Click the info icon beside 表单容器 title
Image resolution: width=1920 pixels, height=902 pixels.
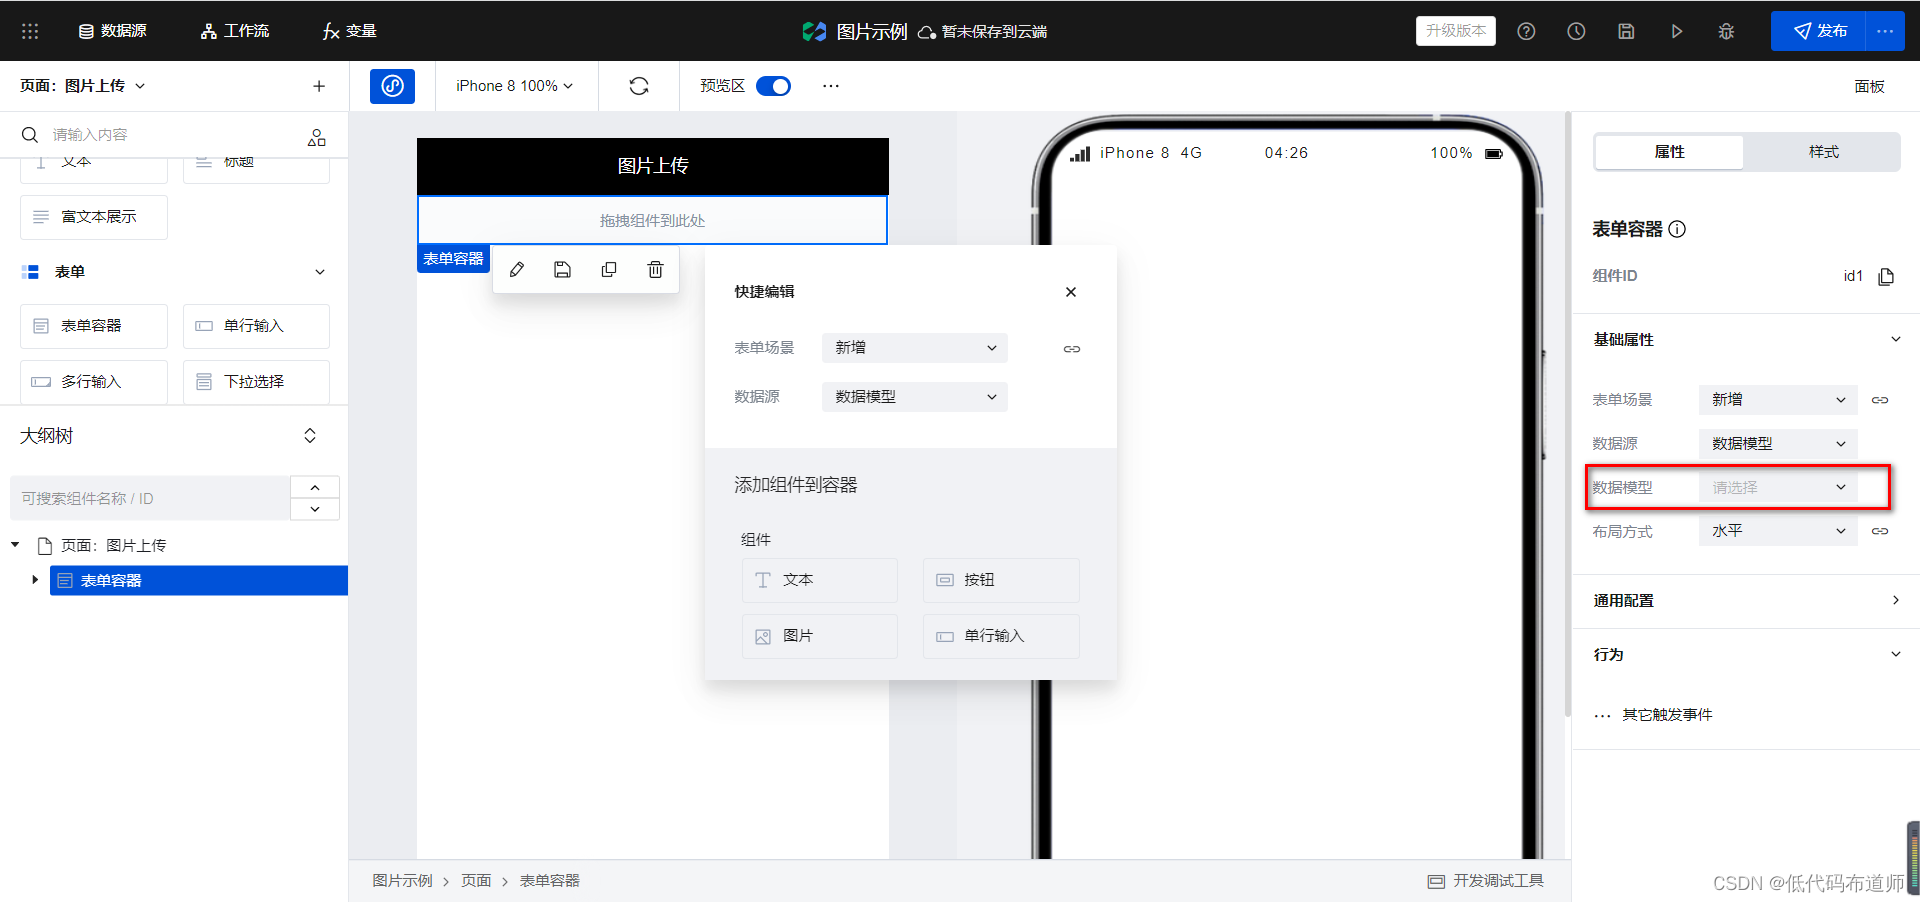pyautogui.click(x=1678, y=229)
